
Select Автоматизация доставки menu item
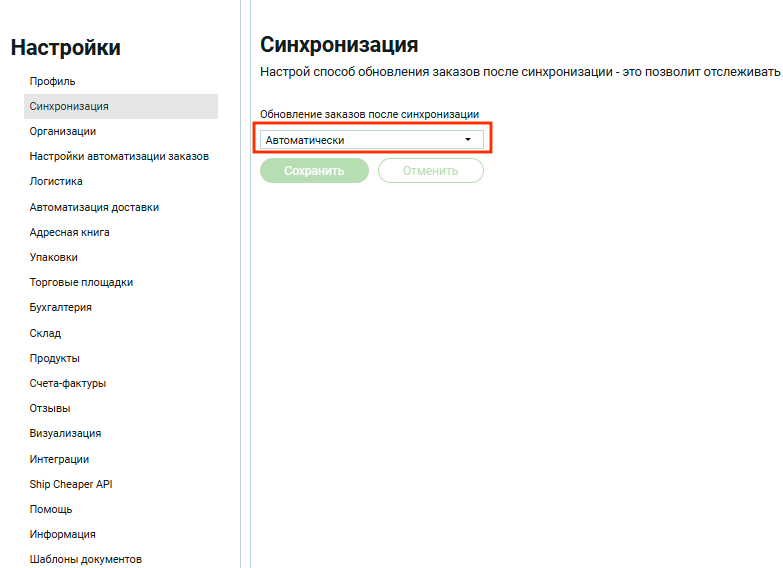click(x=94, y=207)
